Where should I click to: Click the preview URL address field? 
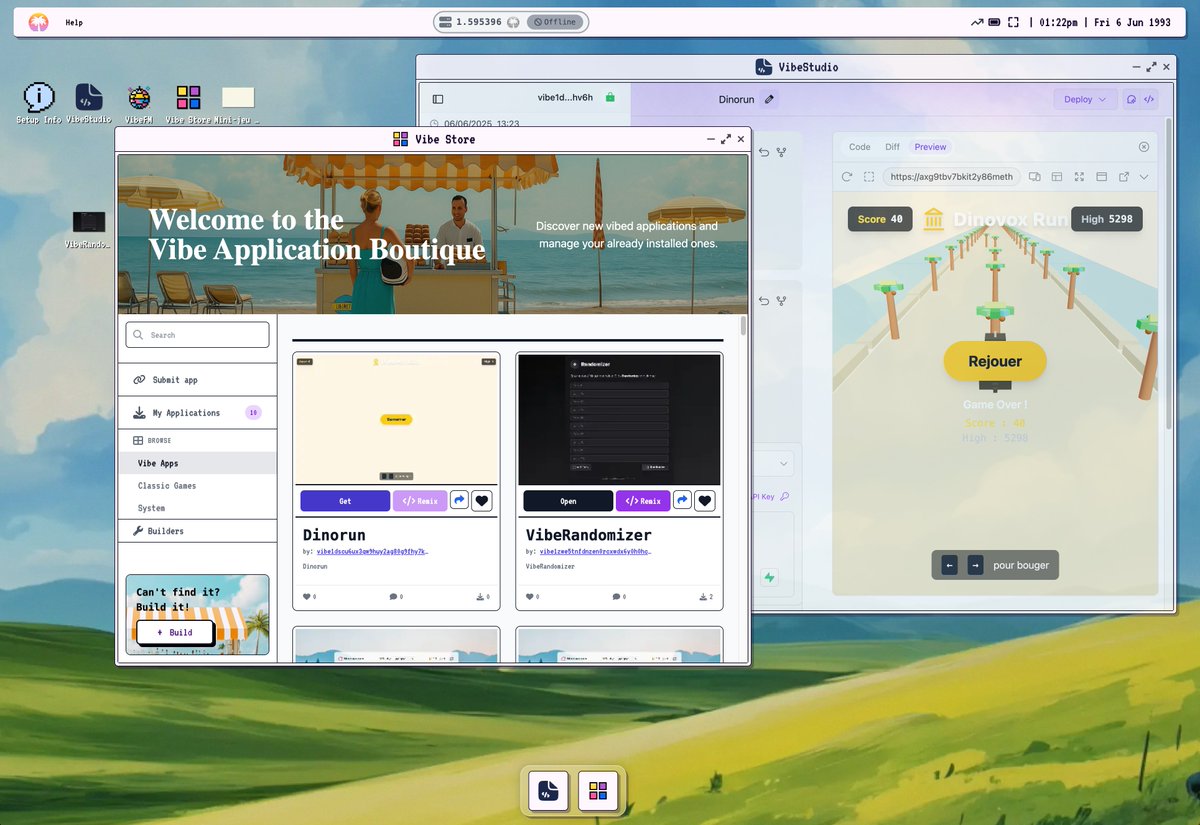tap(951, 177)
